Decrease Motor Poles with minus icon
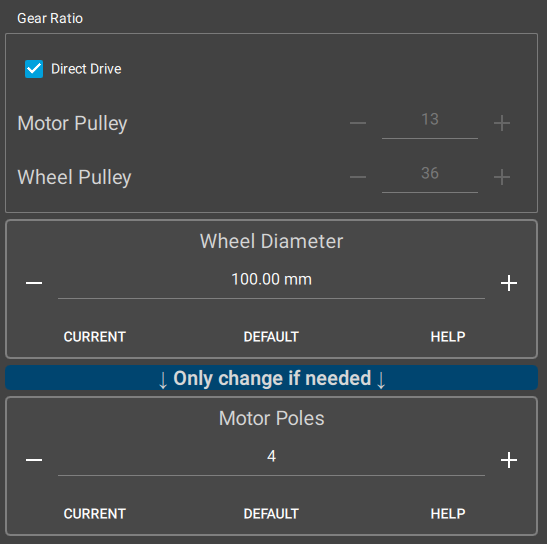 pyautogui.click(x=34, y=460)
